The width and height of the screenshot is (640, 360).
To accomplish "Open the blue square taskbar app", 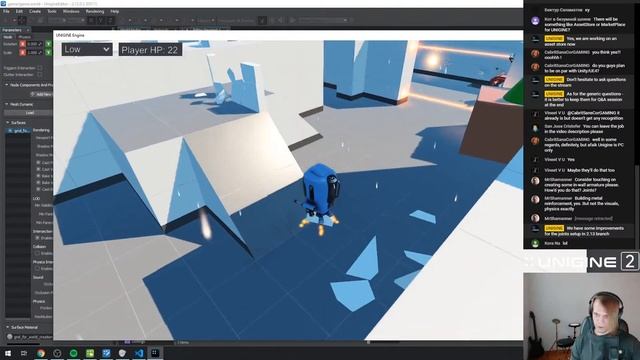I will pyautogui.click(x=106, y=353).
